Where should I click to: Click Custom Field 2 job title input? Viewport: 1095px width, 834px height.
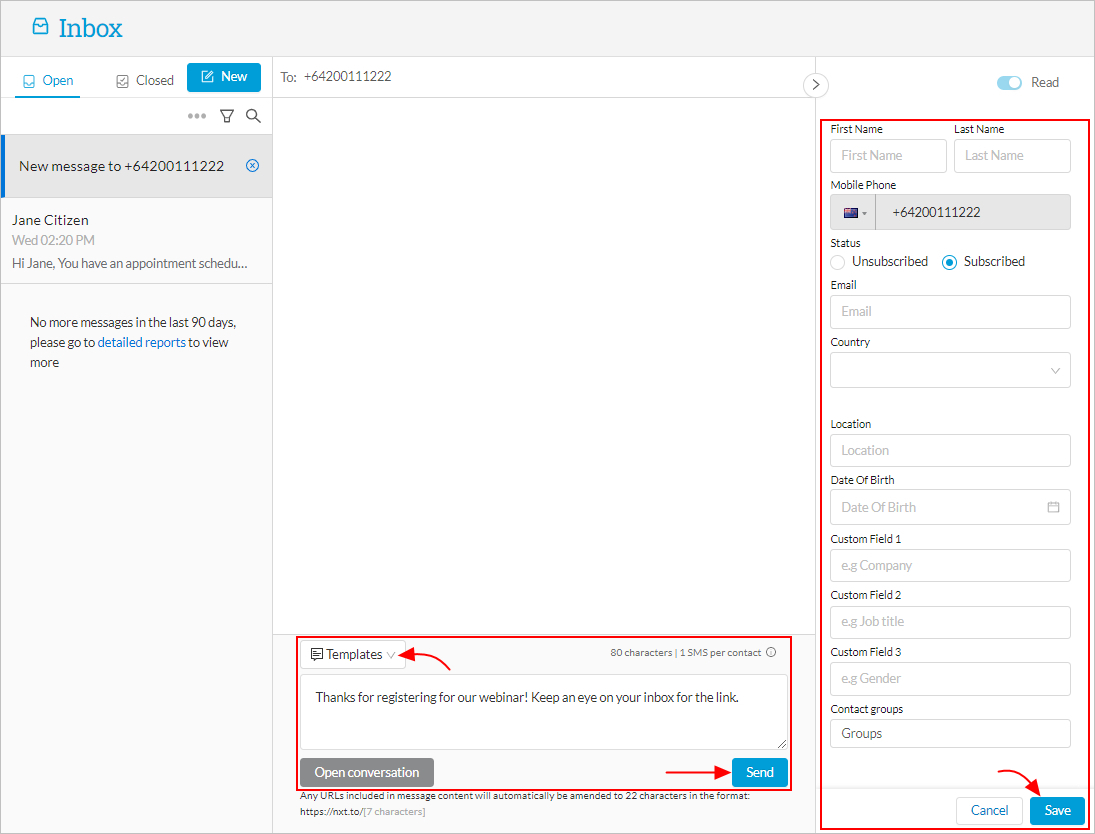point(950,622)
